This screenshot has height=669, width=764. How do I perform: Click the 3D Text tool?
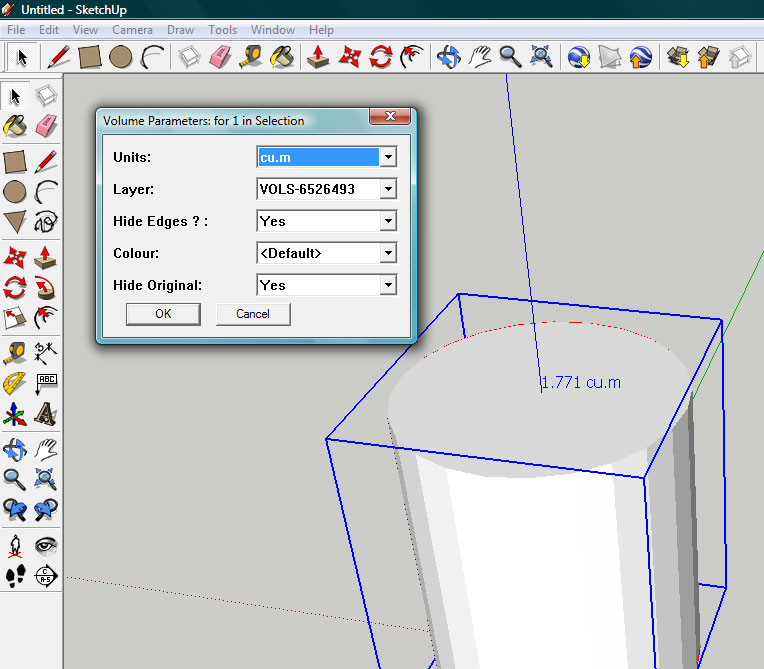click(x=46, y=414)
